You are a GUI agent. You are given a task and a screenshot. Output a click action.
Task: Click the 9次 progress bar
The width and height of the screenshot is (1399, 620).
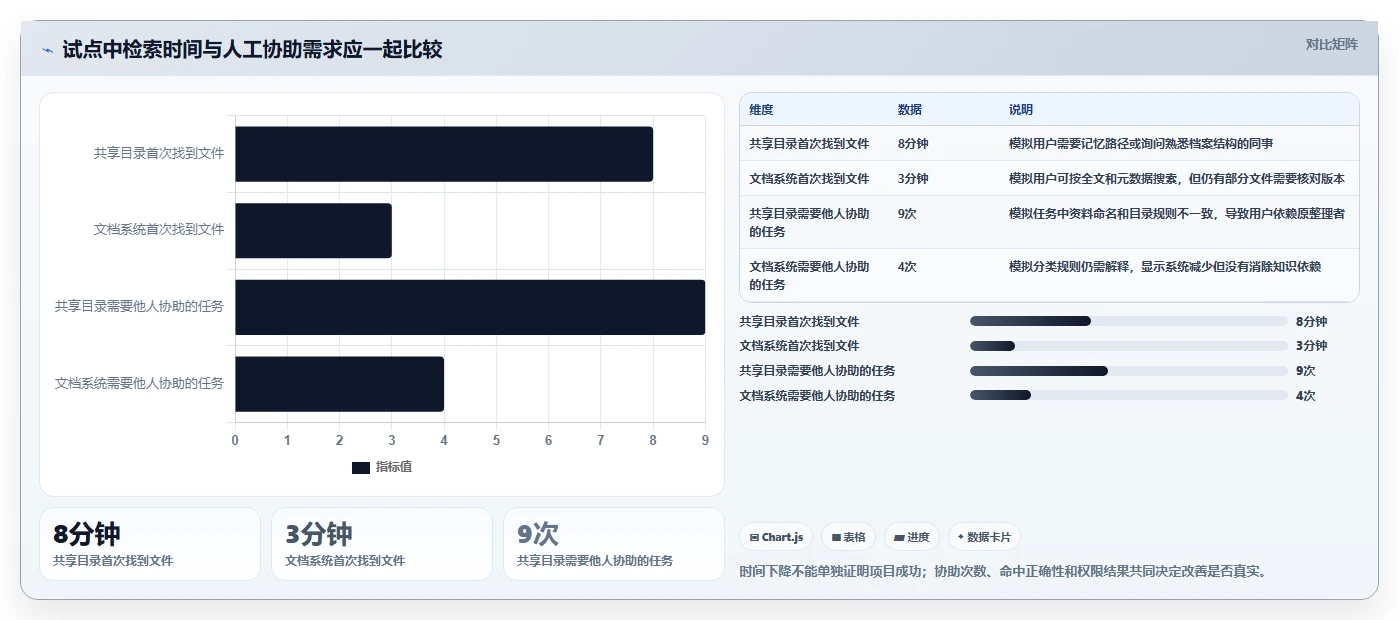(1129, 371)
